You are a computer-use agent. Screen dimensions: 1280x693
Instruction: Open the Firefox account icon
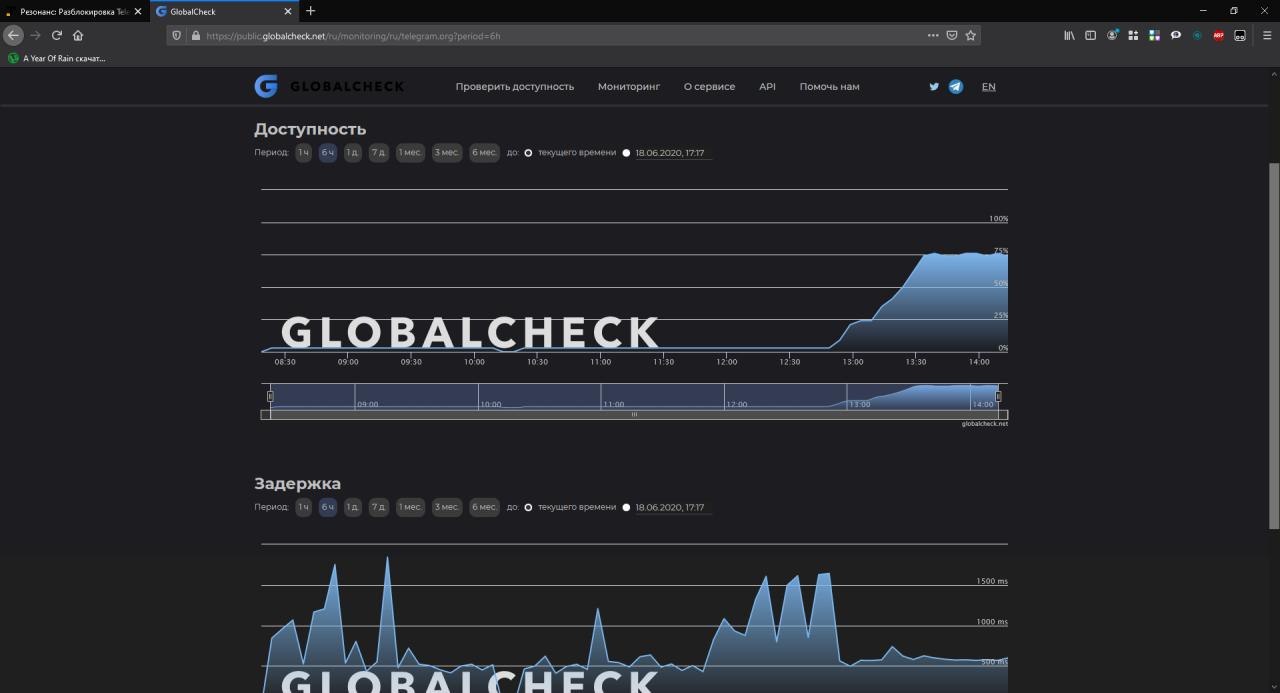pos(1112,35)
